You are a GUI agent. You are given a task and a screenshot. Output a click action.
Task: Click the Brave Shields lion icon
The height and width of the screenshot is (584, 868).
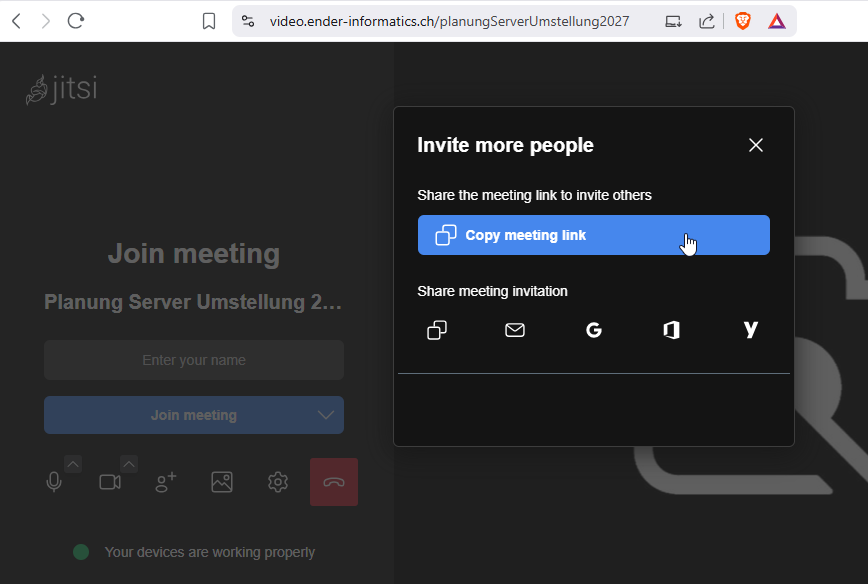[x=743, y=21]
